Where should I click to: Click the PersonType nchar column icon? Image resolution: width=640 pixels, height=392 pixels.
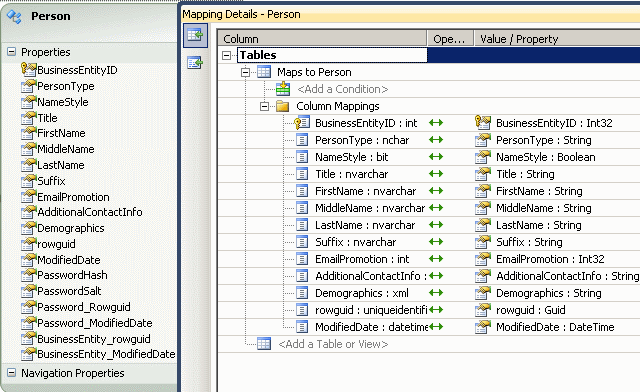point(302,140)
